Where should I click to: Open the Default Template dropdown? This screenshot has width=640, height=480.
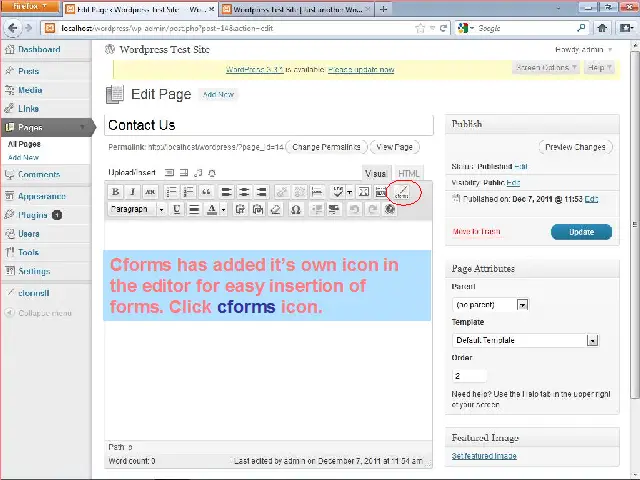525,340
